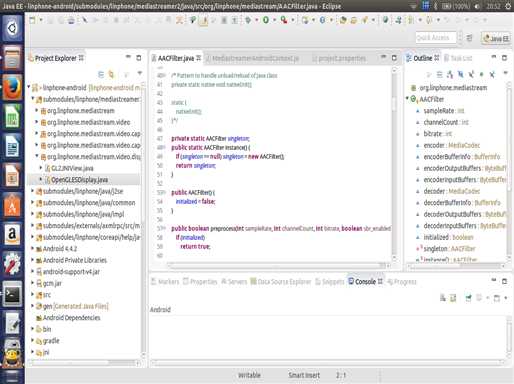Viewport: 514px width, 384px height.
Task: Click the Java EE perspective button
Action: (x=496, y=38)
